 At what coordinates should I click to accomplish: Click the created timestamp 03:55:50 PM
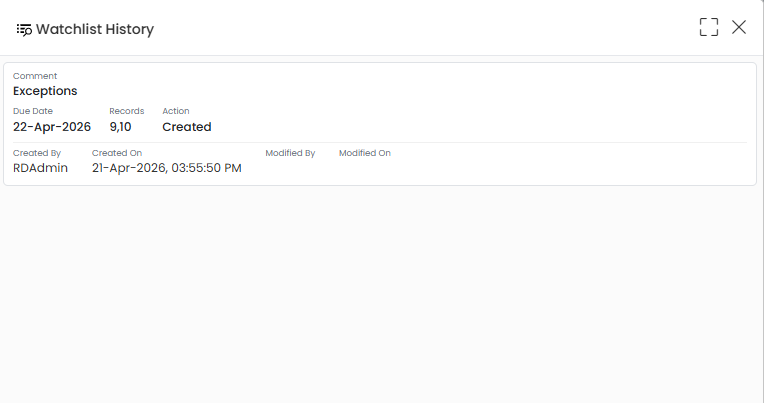point(207,168)
